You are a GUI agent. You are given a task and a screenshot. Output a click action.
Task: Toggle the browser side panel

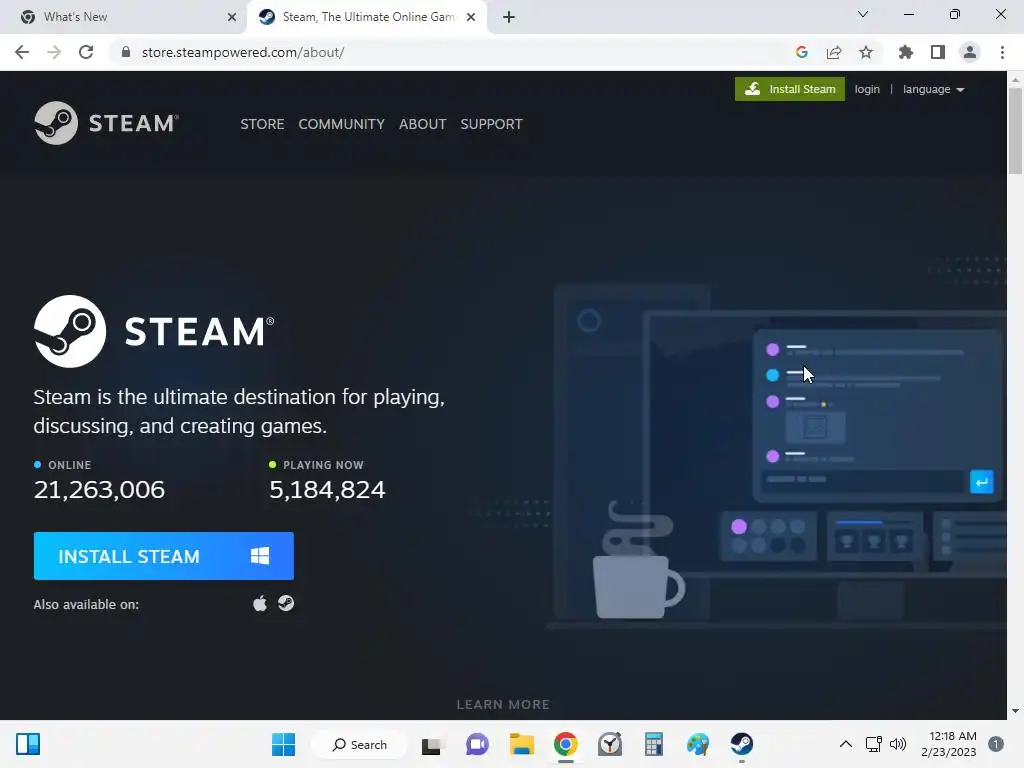point(938,52)
